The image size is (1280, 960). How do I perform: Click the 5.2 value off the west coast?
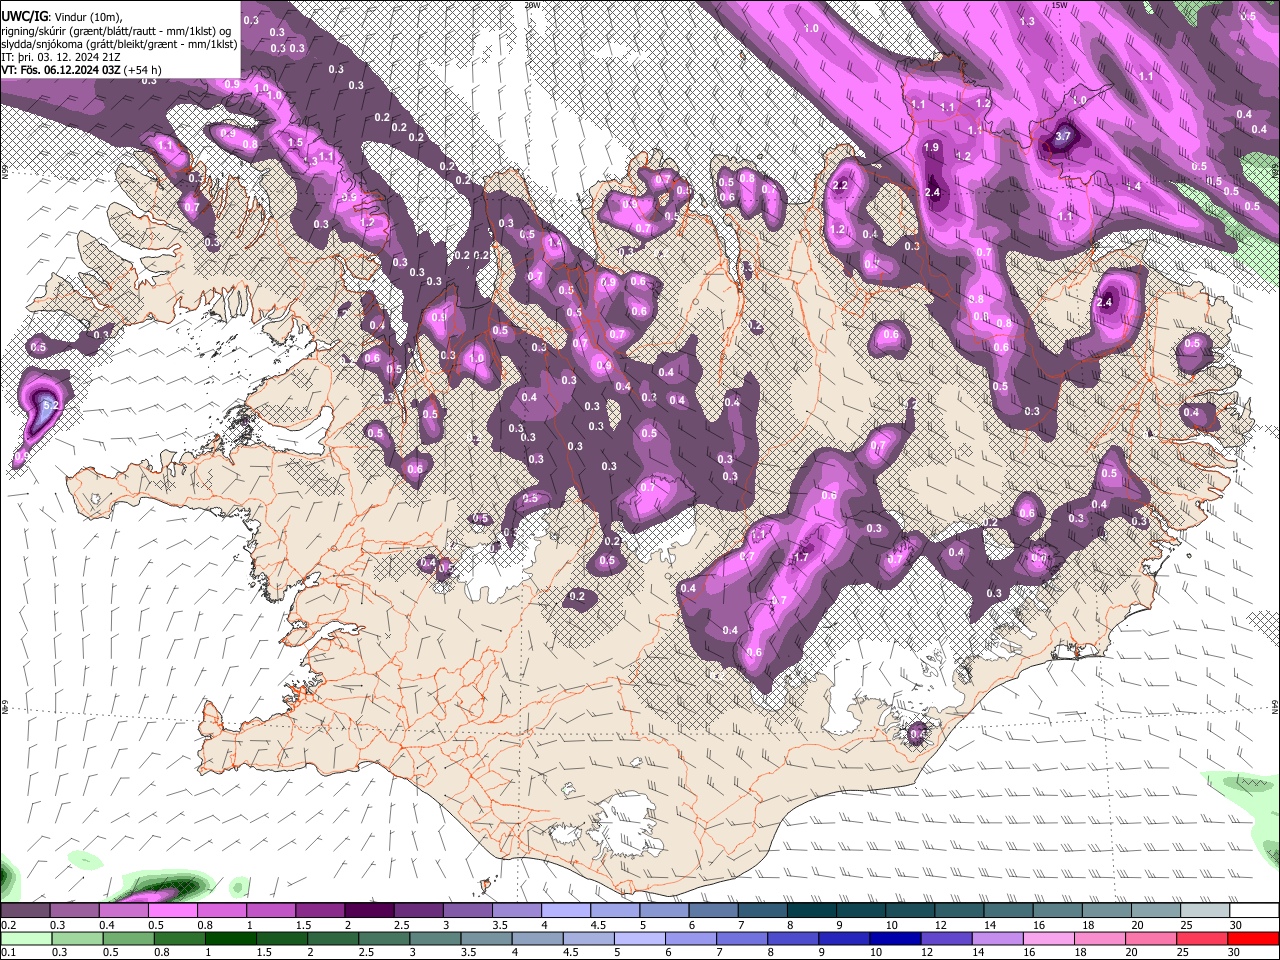tap(53, 405)
